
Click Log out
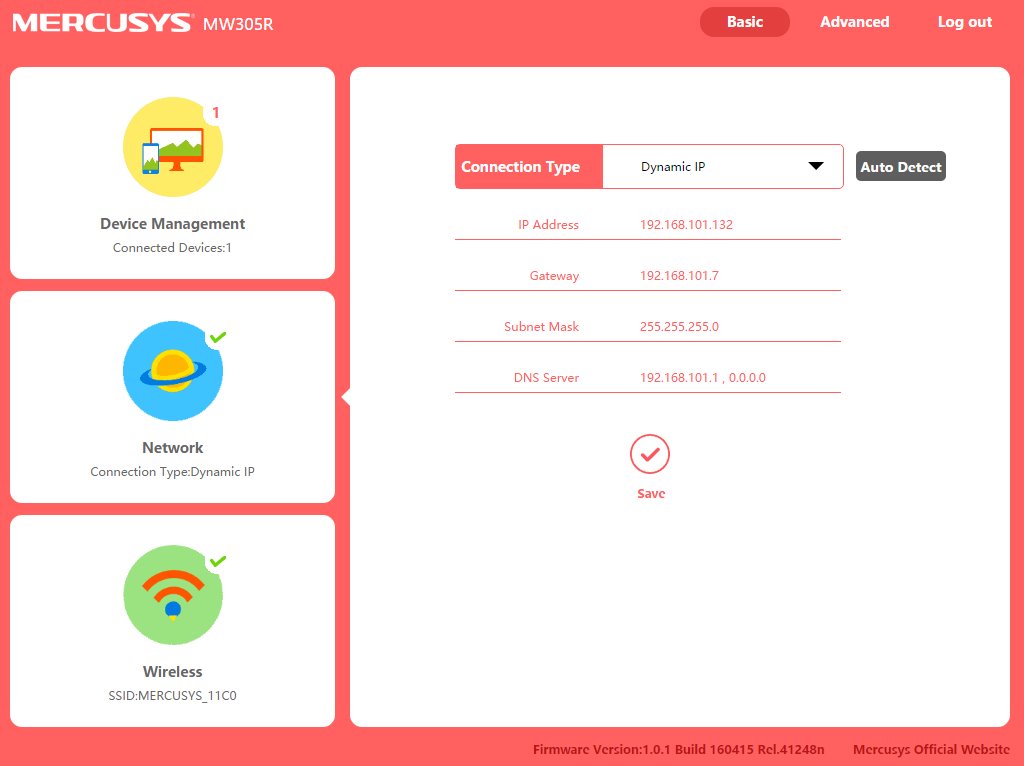(x=964, y=22)
